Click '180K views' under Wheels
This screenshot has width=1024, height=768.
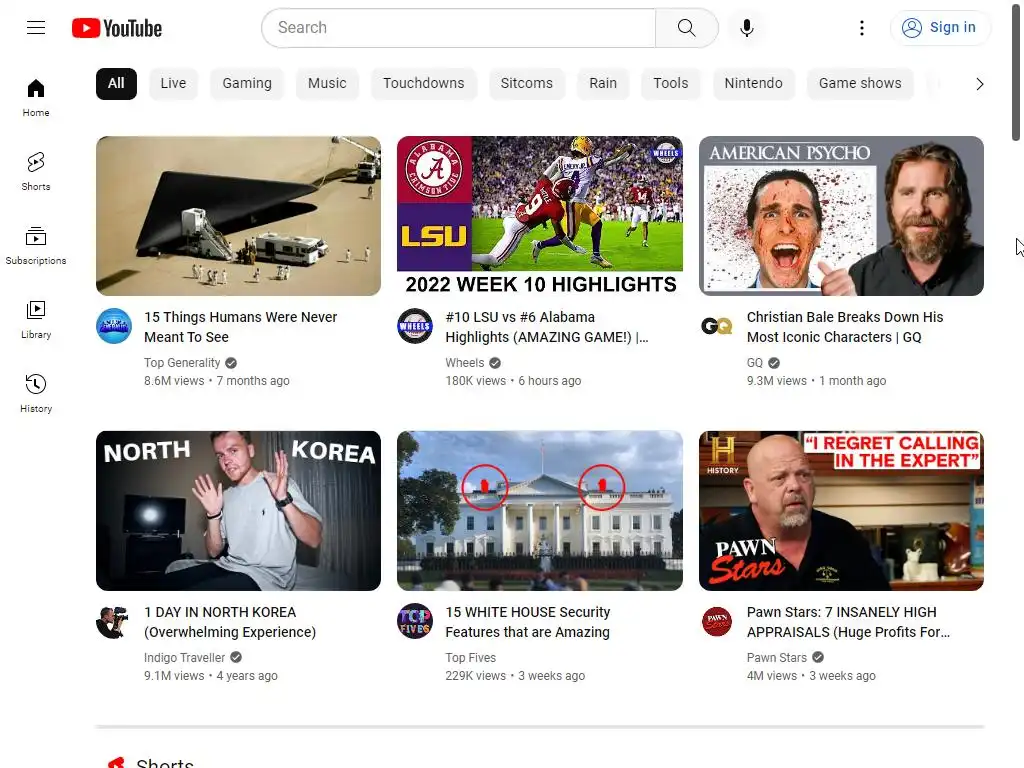point(475,381)
